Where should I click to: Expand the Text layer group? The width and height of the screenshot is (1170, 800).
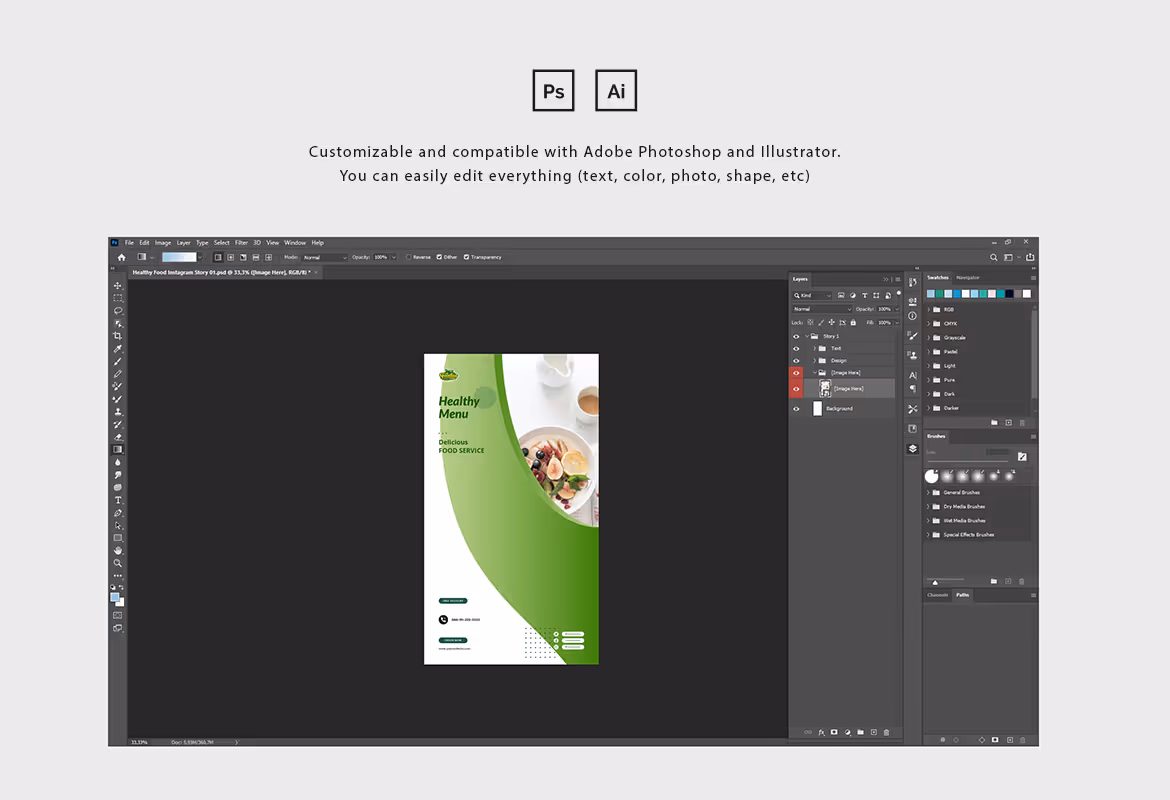pos(814,349)
